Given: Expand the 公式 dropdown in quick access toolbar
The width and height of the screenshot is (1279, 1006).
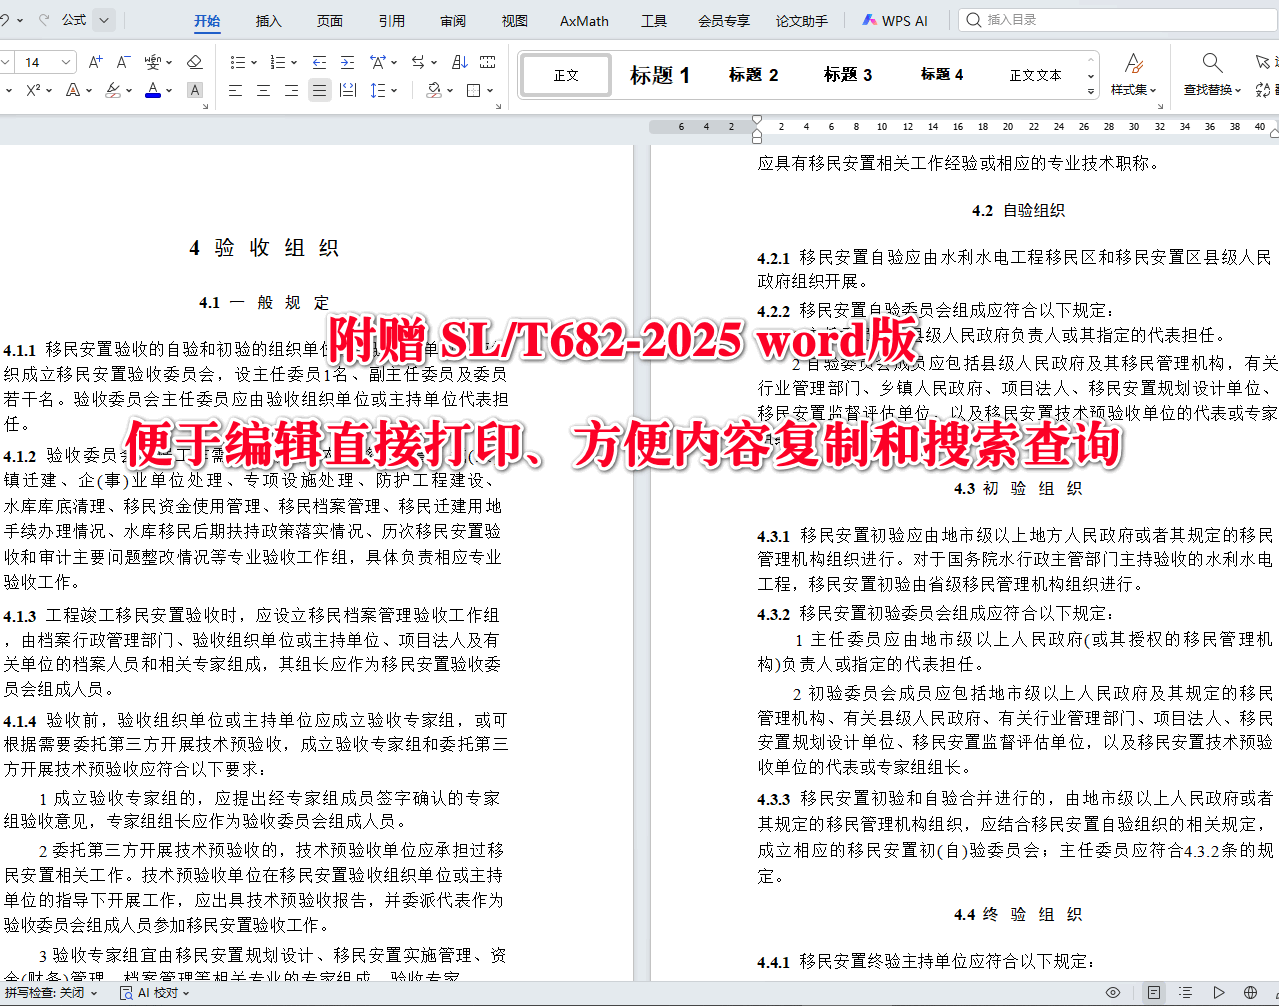Looking at the screenshot, I should tap(106, 19).
